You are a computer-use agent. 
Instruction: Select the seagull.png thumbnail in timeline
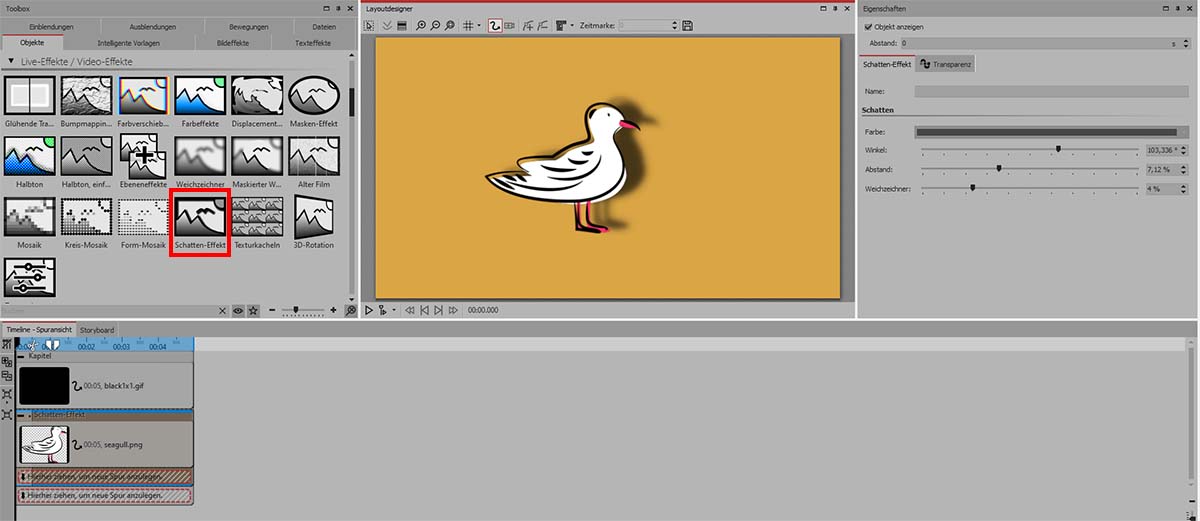pos(44,445)
